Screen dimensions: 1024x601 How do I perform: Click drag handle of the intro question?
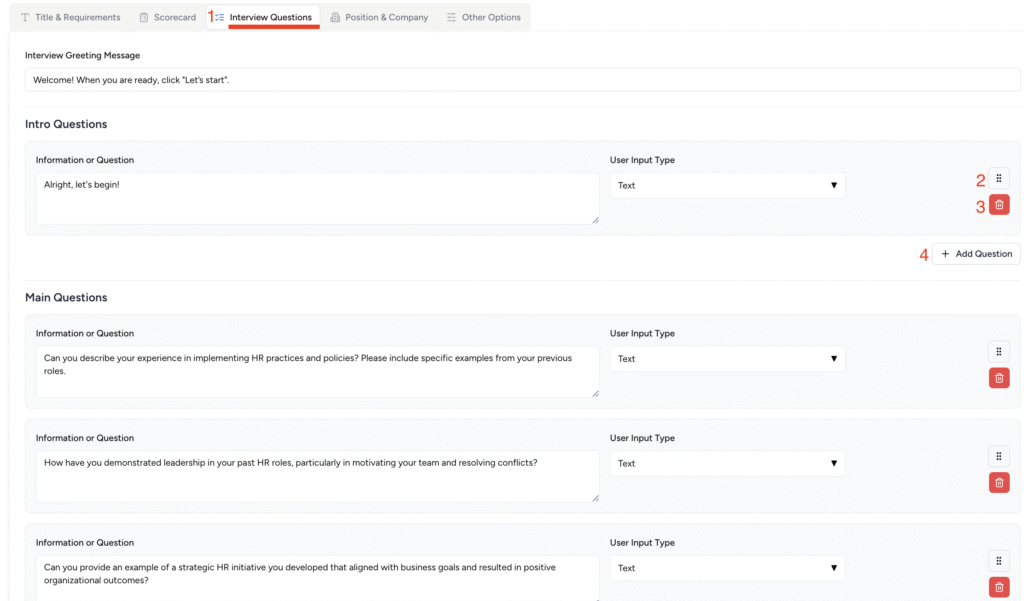click(x=999, y=178)
